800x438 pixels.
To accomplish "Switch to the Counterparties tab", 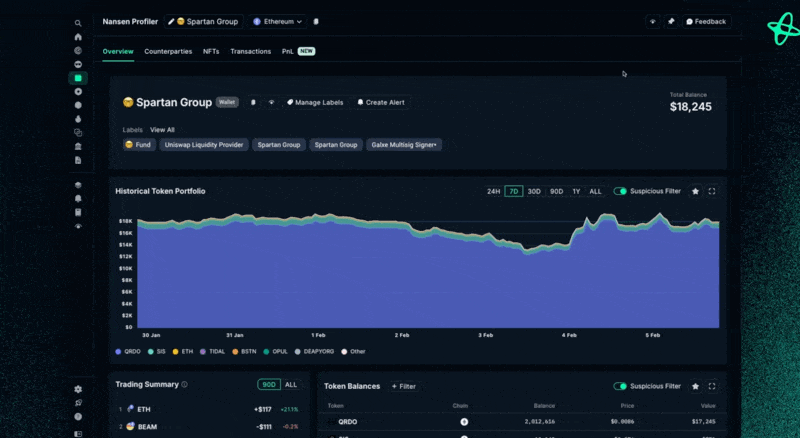I will 168,52.
